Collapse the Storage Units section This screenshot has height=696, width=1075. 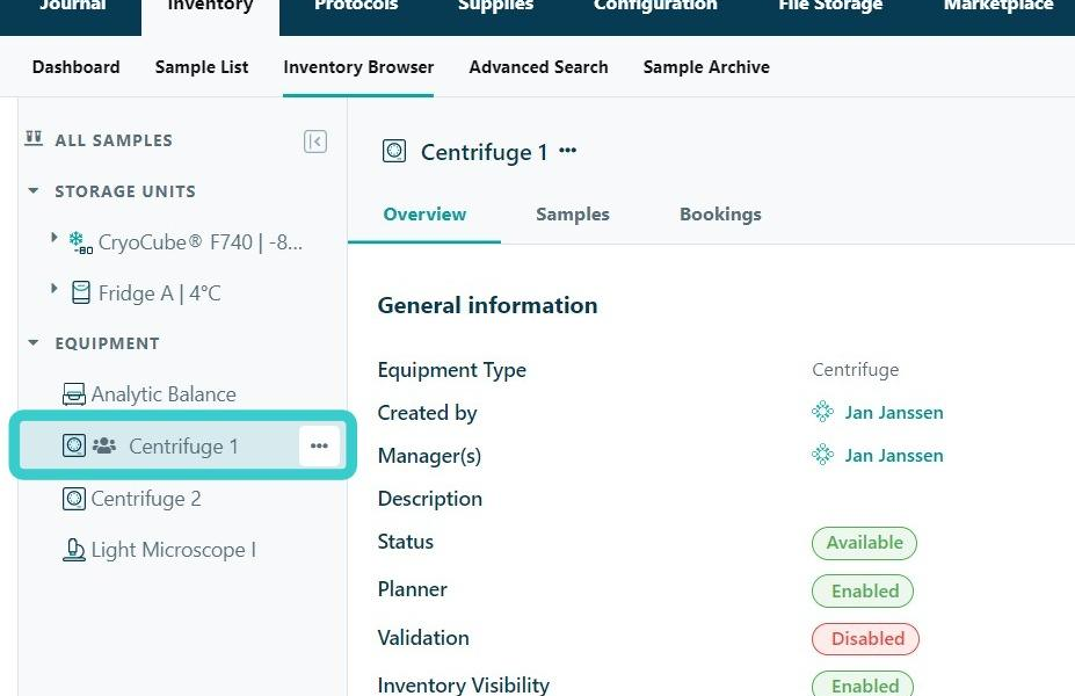point(33,191)
